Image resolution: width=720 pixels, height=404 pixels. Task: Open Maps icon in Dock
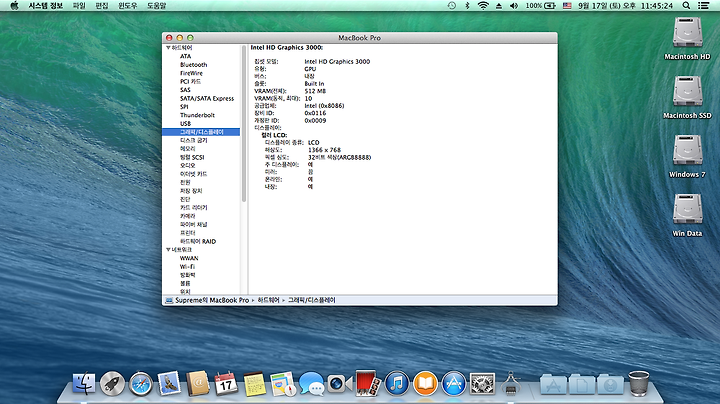(283, 384)
